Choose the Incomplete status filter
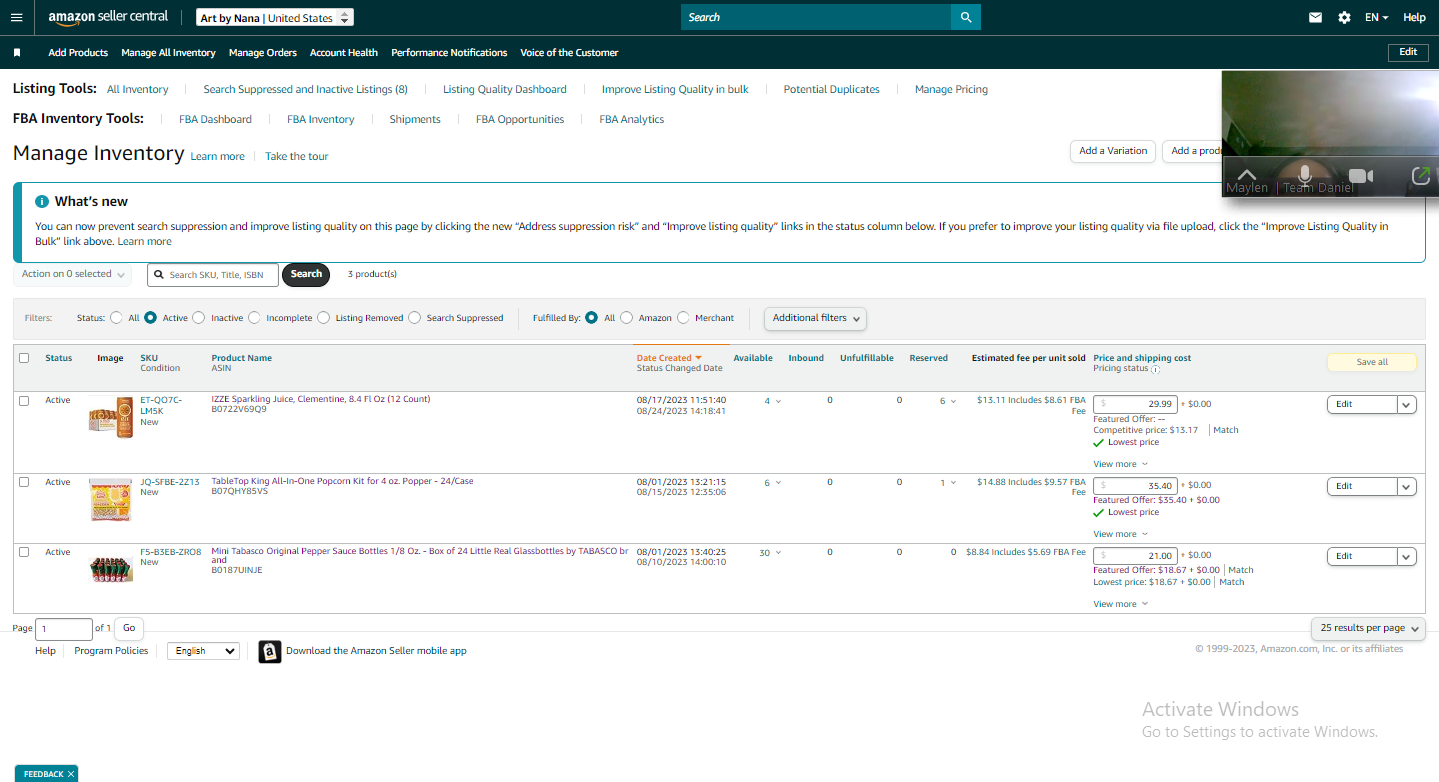The image size is (1439, 782). pyautogui.click(x=254, y=318)
